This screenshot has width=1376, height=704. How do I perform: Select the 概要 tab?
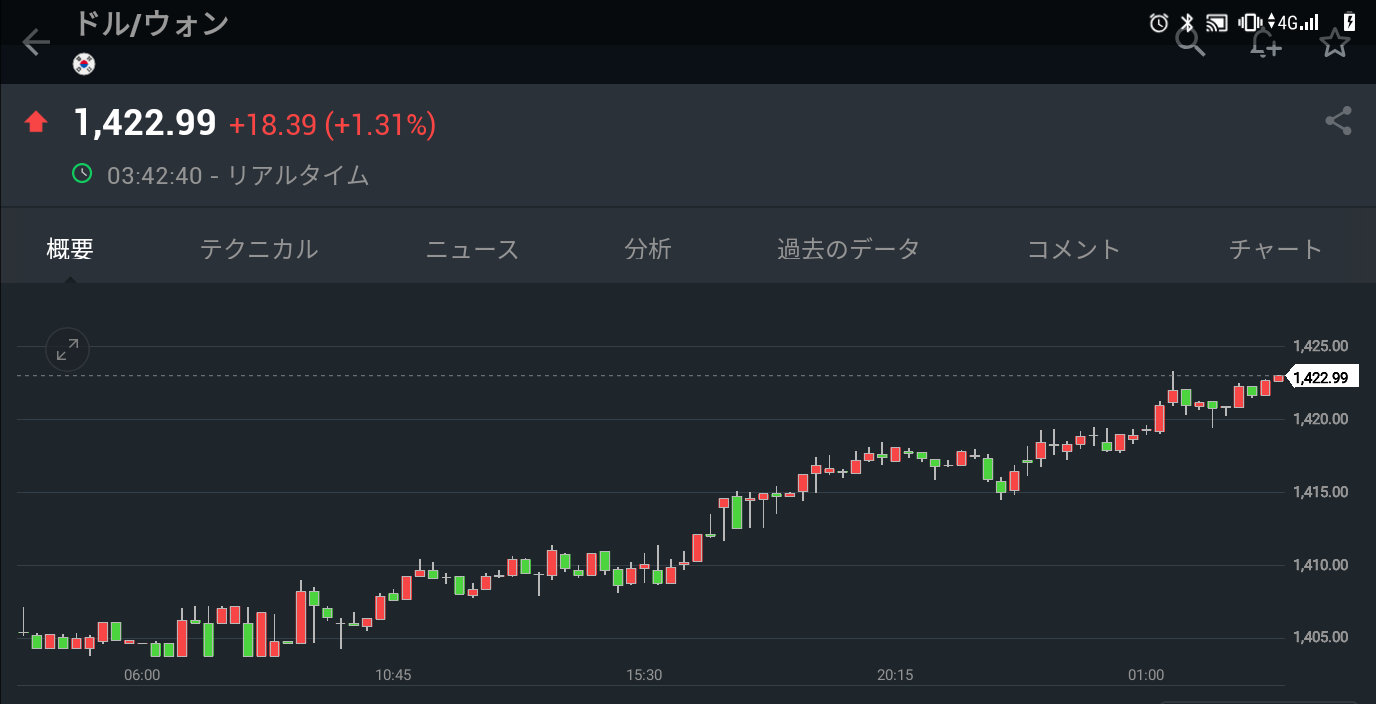(69, 249)
